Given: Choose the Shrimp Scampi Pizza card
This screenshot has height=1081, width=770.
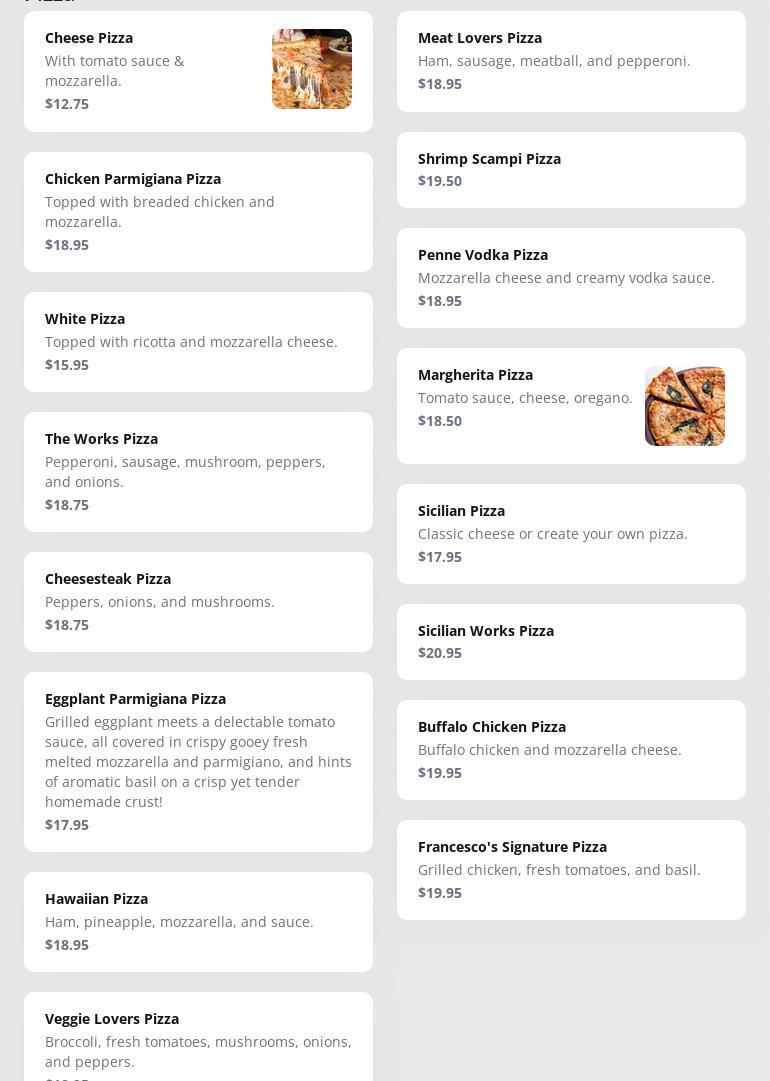Looking at the screenshot, I should pyautogui.click(x=571, y=170).
